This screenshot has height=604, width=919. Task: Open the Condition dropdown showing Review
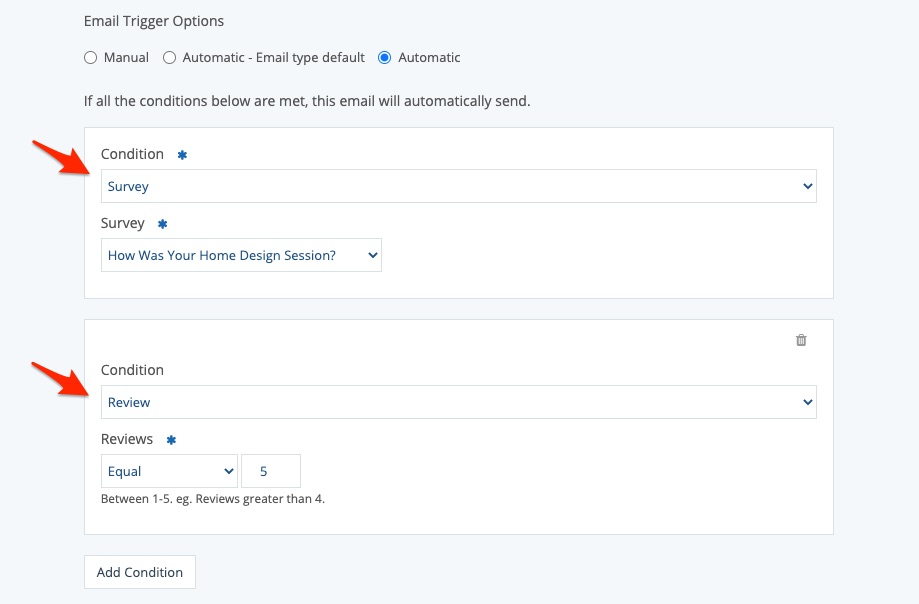(458, 402)
